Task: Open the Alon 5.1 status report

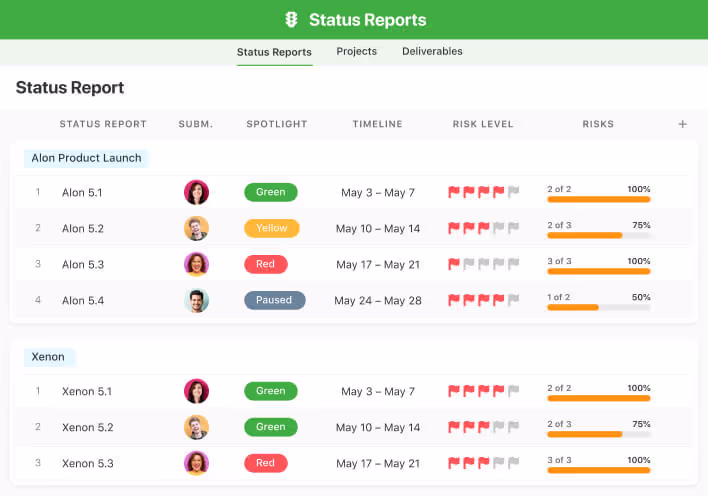Action: [x=82, y=192]
